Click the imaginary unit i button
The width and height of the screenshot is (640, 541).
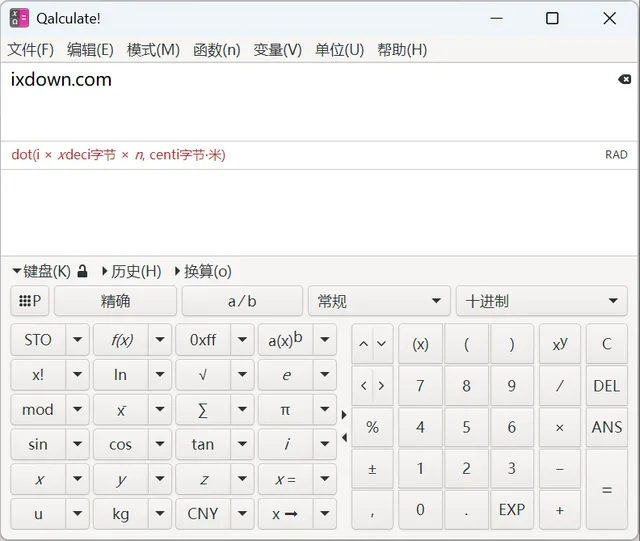point(285,444)
